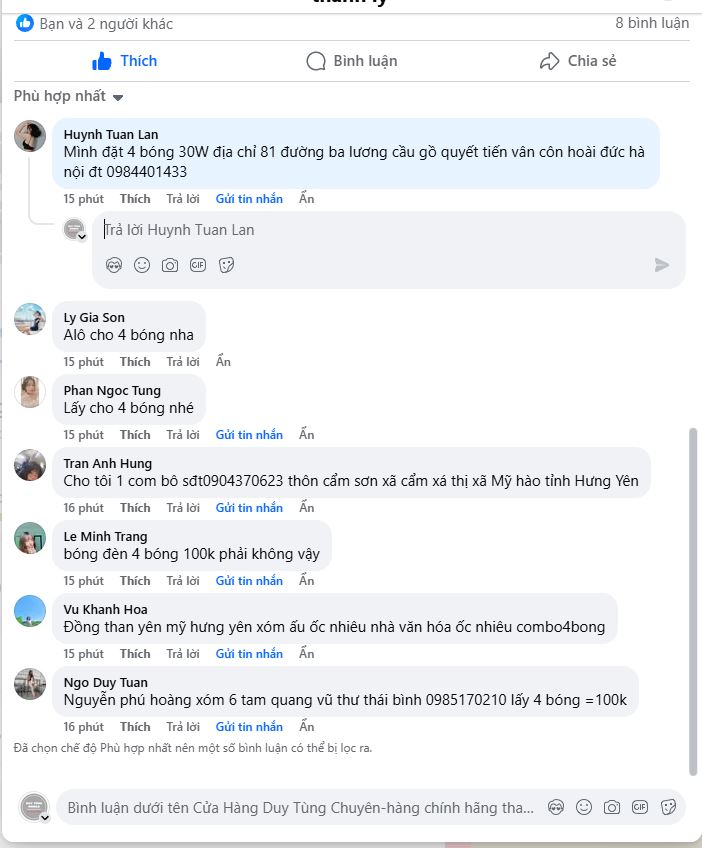Switch commenting identity next to reply box avatar

coord(82,237)
